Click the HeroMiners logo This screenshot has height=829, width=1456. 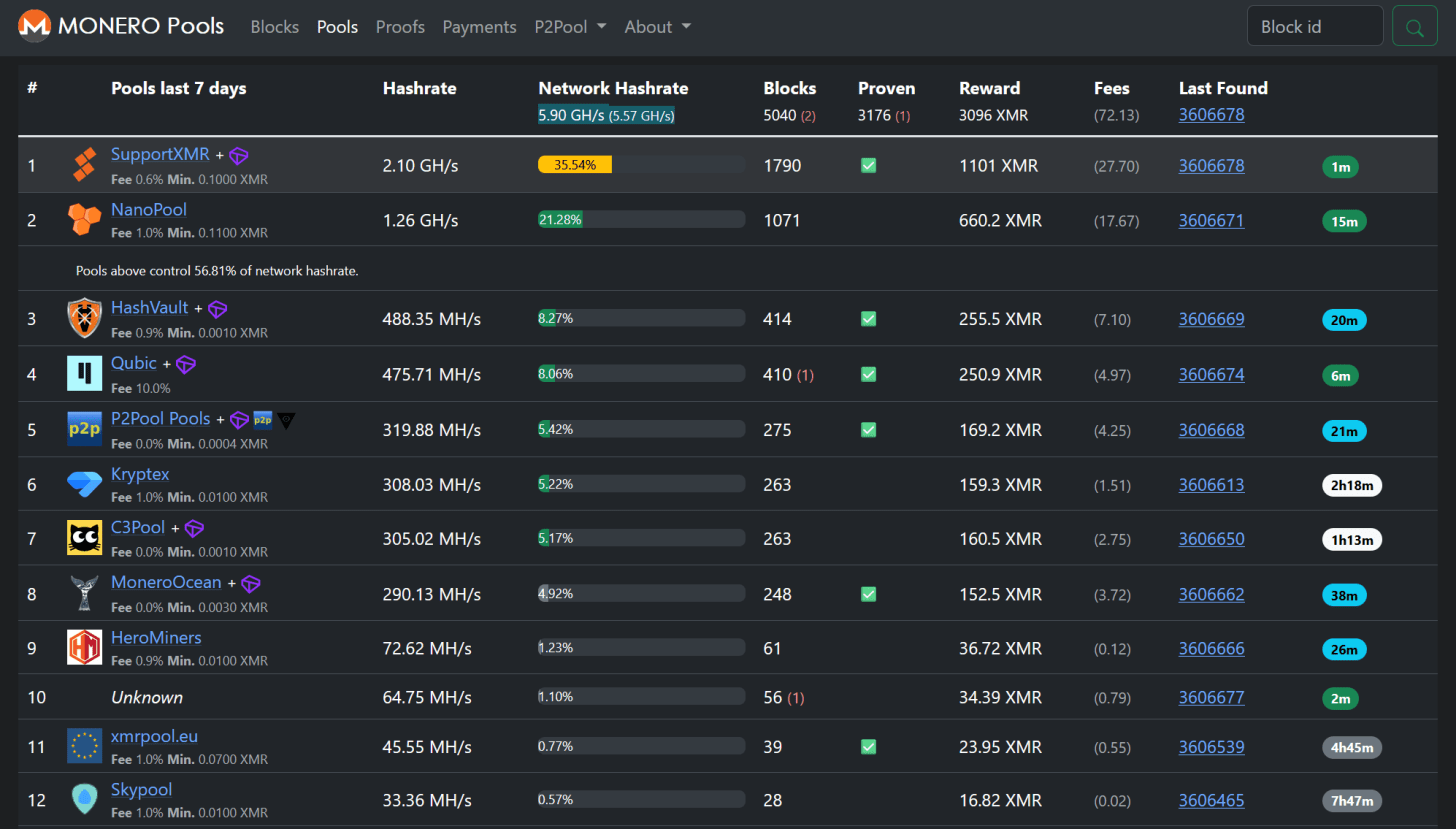(84, 647)
